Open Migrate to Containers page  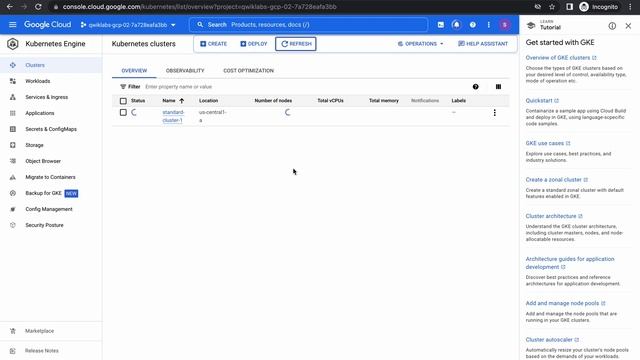tap(50, 177)
